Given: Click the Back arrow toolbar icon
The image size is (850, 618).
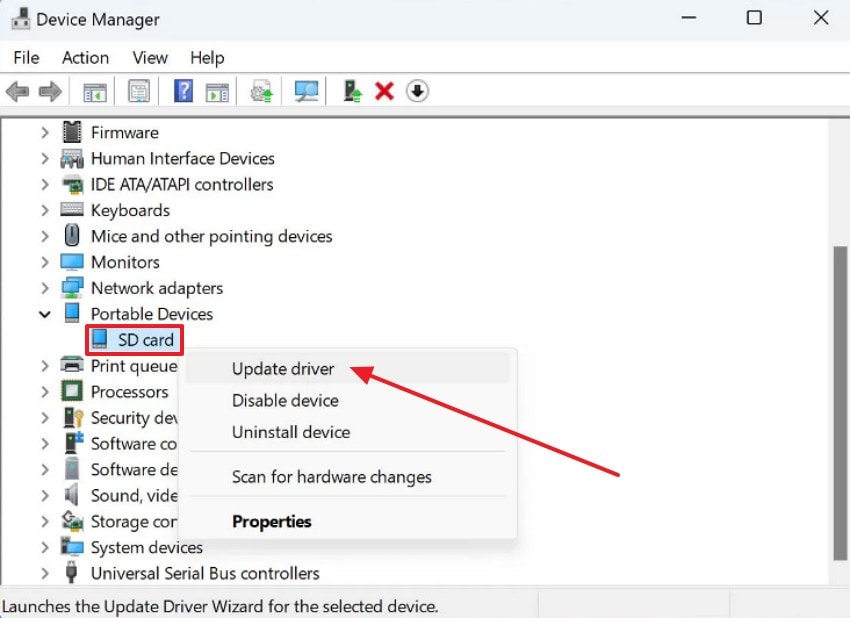Looking at the screenshot, I should click(17, 91).
